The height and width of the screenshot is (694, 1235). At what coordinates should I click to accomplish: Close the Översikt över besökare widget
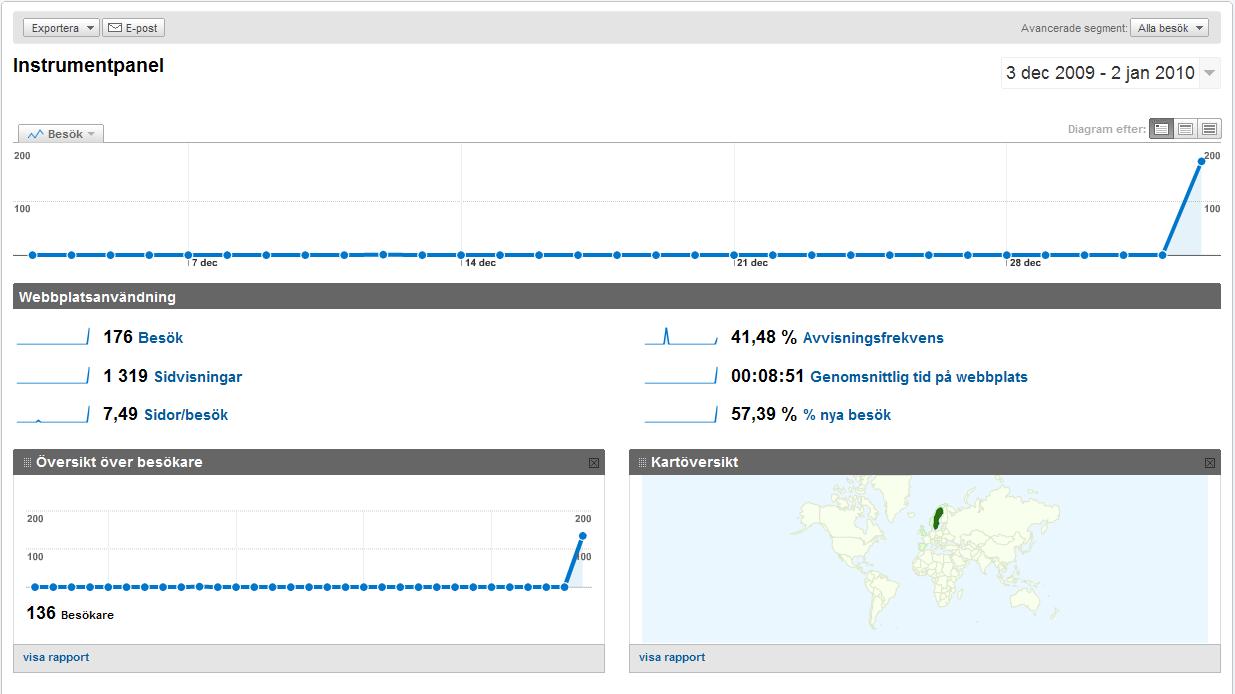[594, 463]
